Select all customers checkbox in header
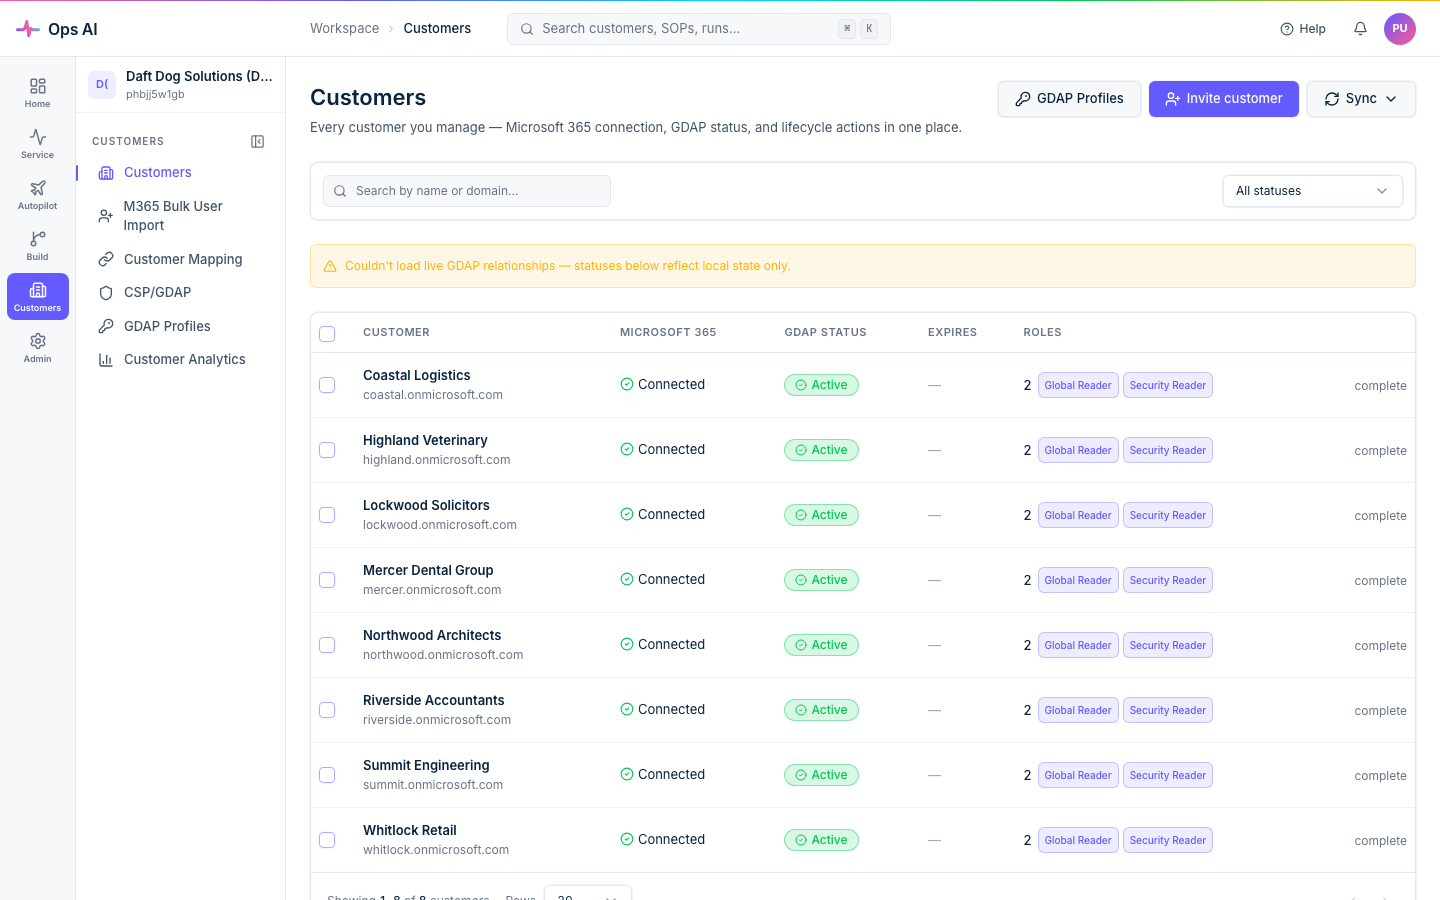Image resolution: width=1440 pixels, height=900 pixels. click(x=327, y=334)
